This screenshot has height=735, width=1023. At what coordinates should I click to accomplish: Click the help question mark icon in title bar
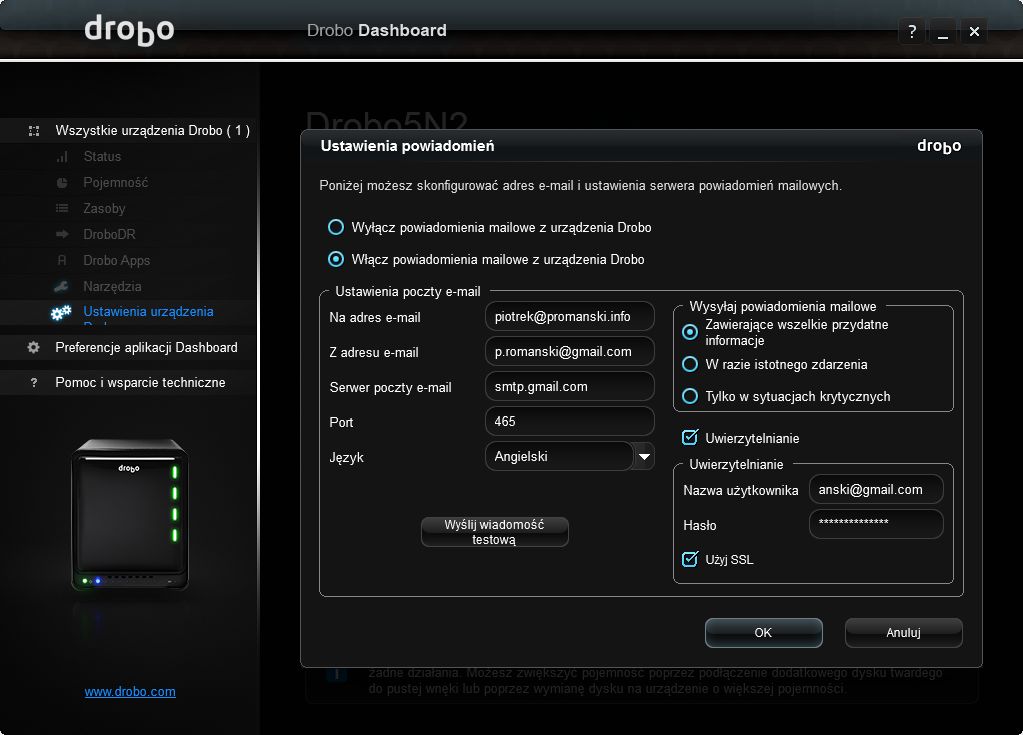(x=912, y=31)
